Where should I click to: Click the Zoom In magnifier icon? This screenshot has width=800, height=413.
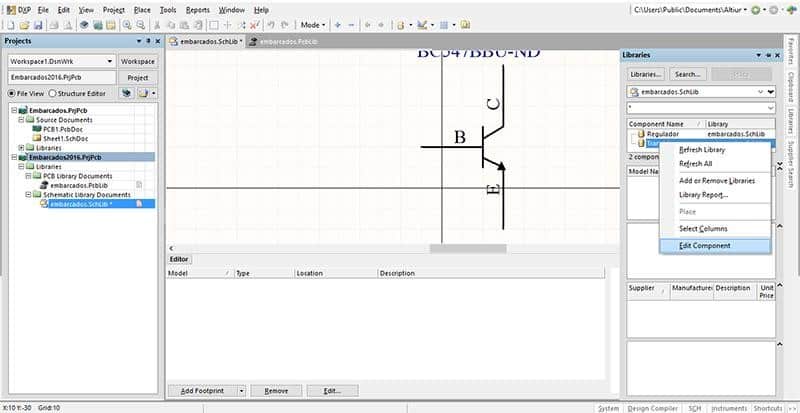[x=127, y=24]
